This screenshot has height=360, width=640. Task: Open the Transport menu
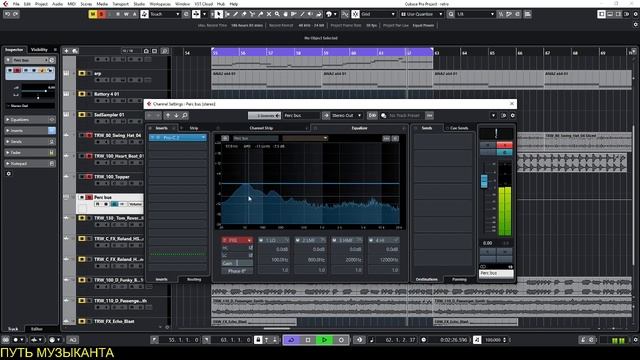point(120,4)
